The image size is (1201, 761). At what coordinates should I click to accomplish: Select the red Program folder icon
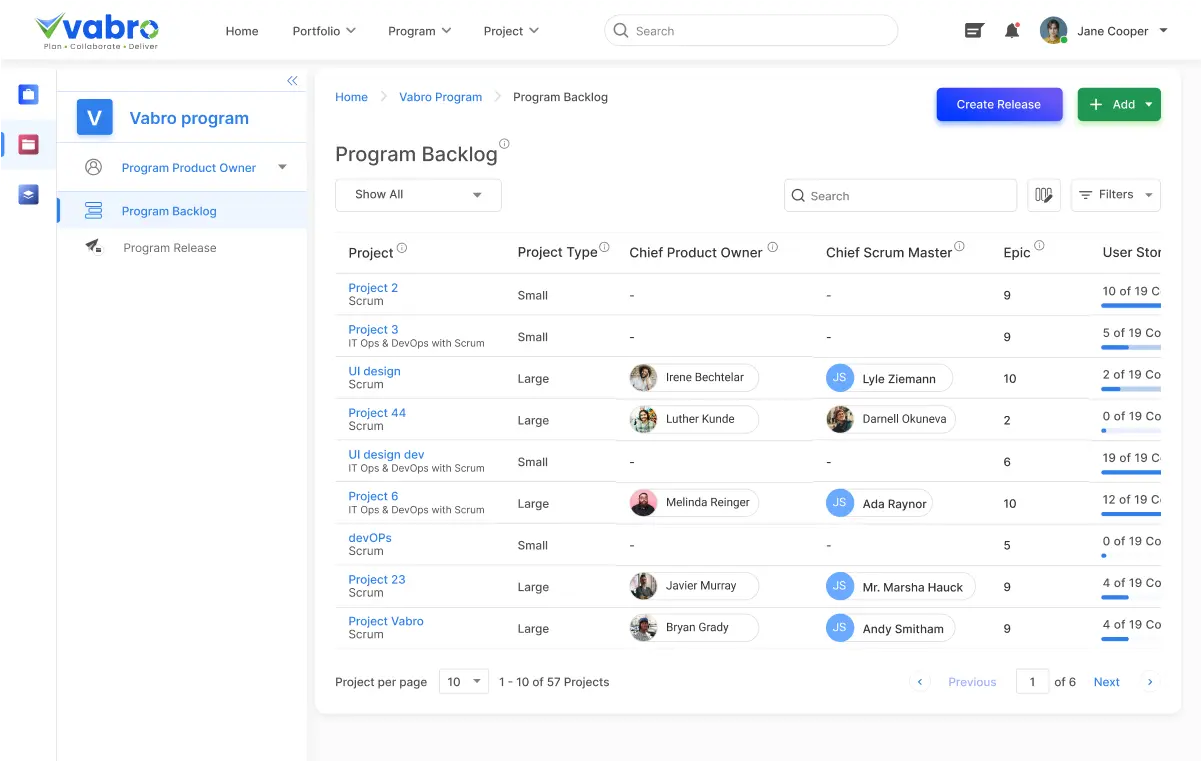pos(28,144)
